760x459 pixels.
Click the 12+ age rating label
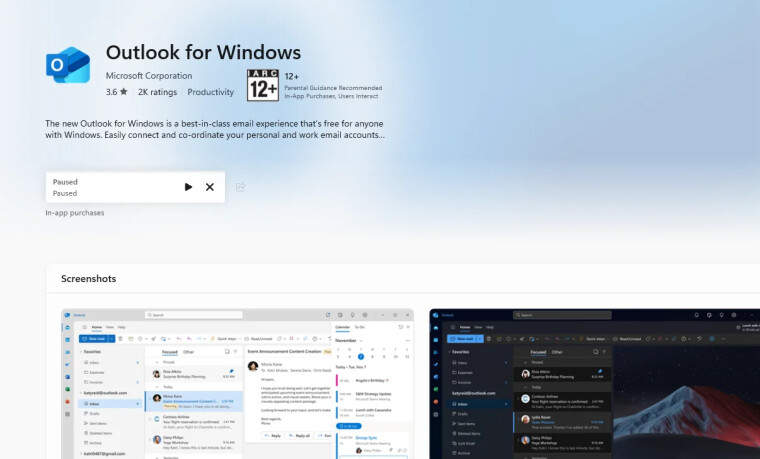(292, 77)
